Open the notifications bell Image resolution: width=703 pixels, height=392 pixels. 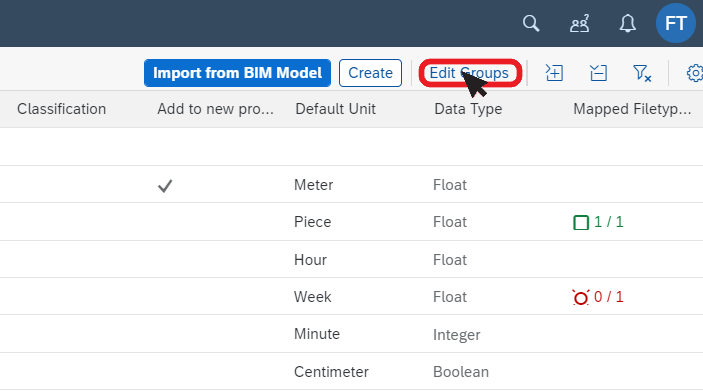point(628,23)
